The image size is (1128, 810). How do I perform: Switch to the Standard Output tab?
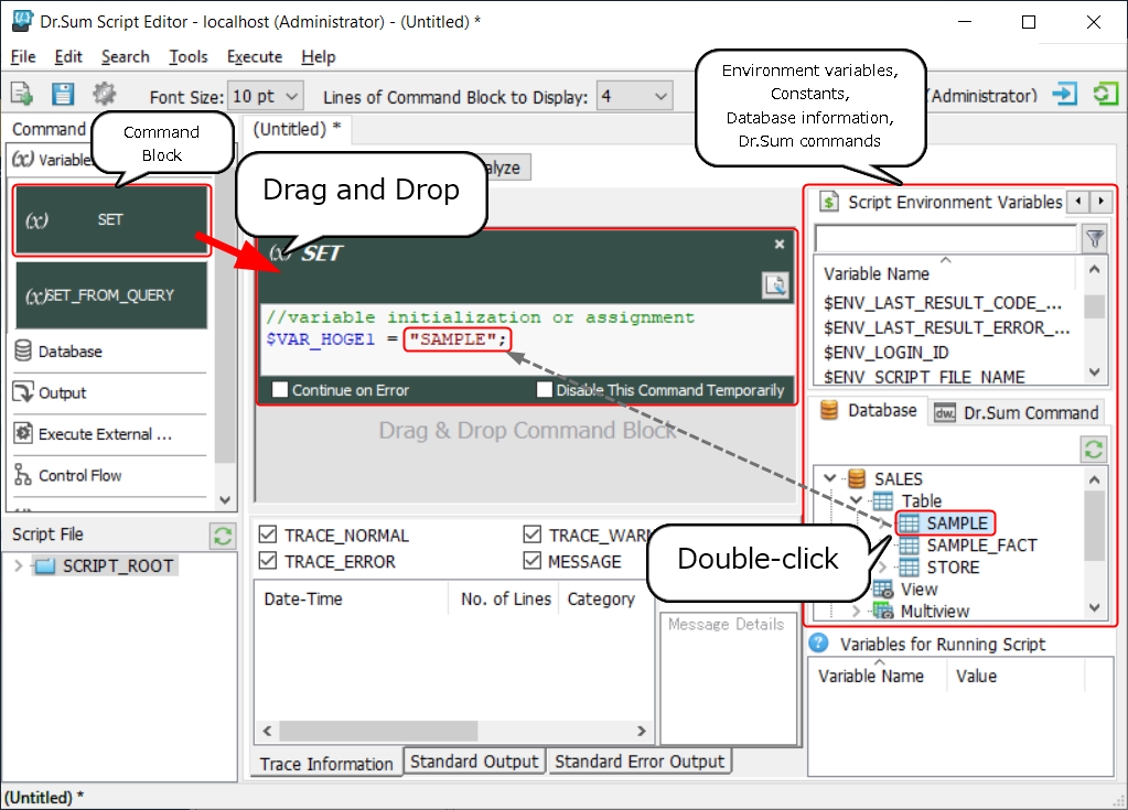[474, 762]
